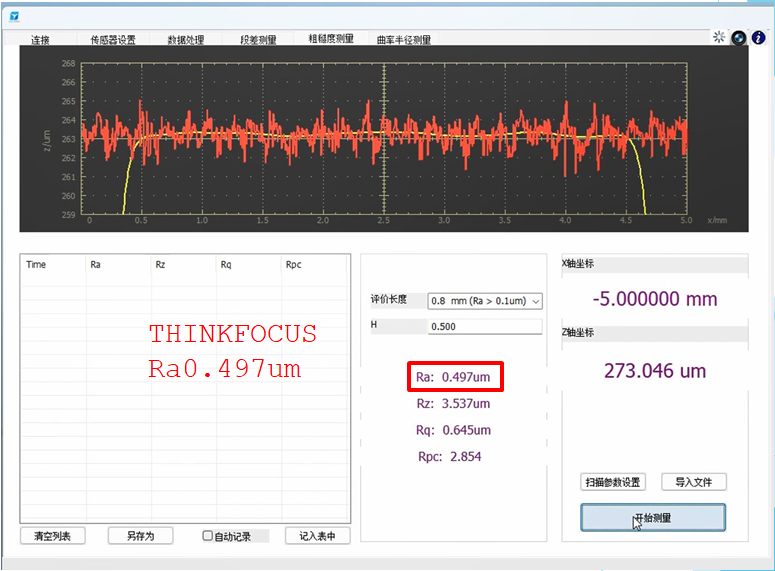Switch to the 曲率半径测量 tab
The width and height of the screenshot is (775, 571).
404,40
